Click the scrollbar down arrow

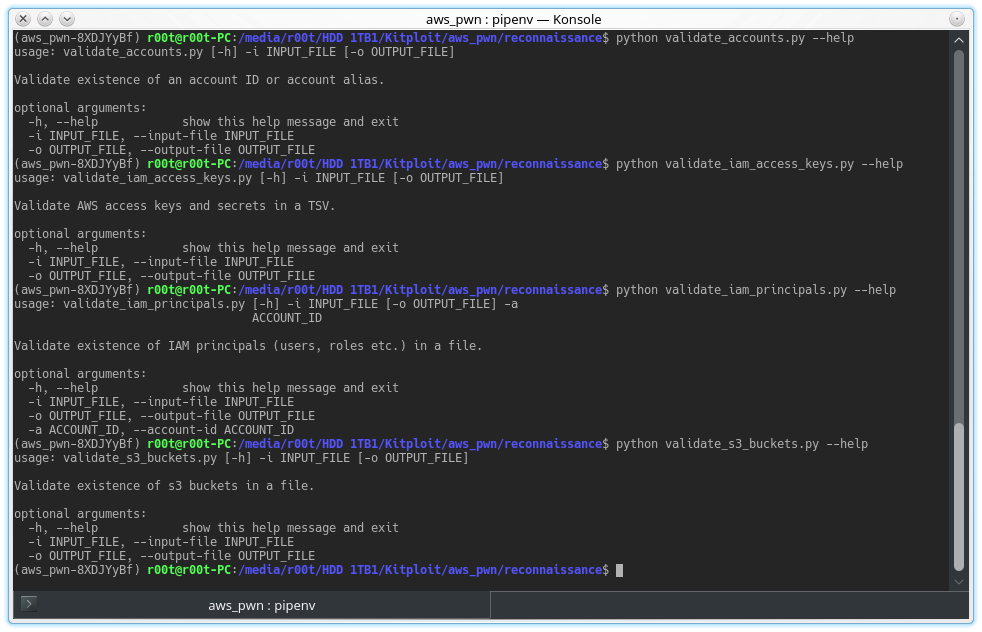(x=960, y=580)
